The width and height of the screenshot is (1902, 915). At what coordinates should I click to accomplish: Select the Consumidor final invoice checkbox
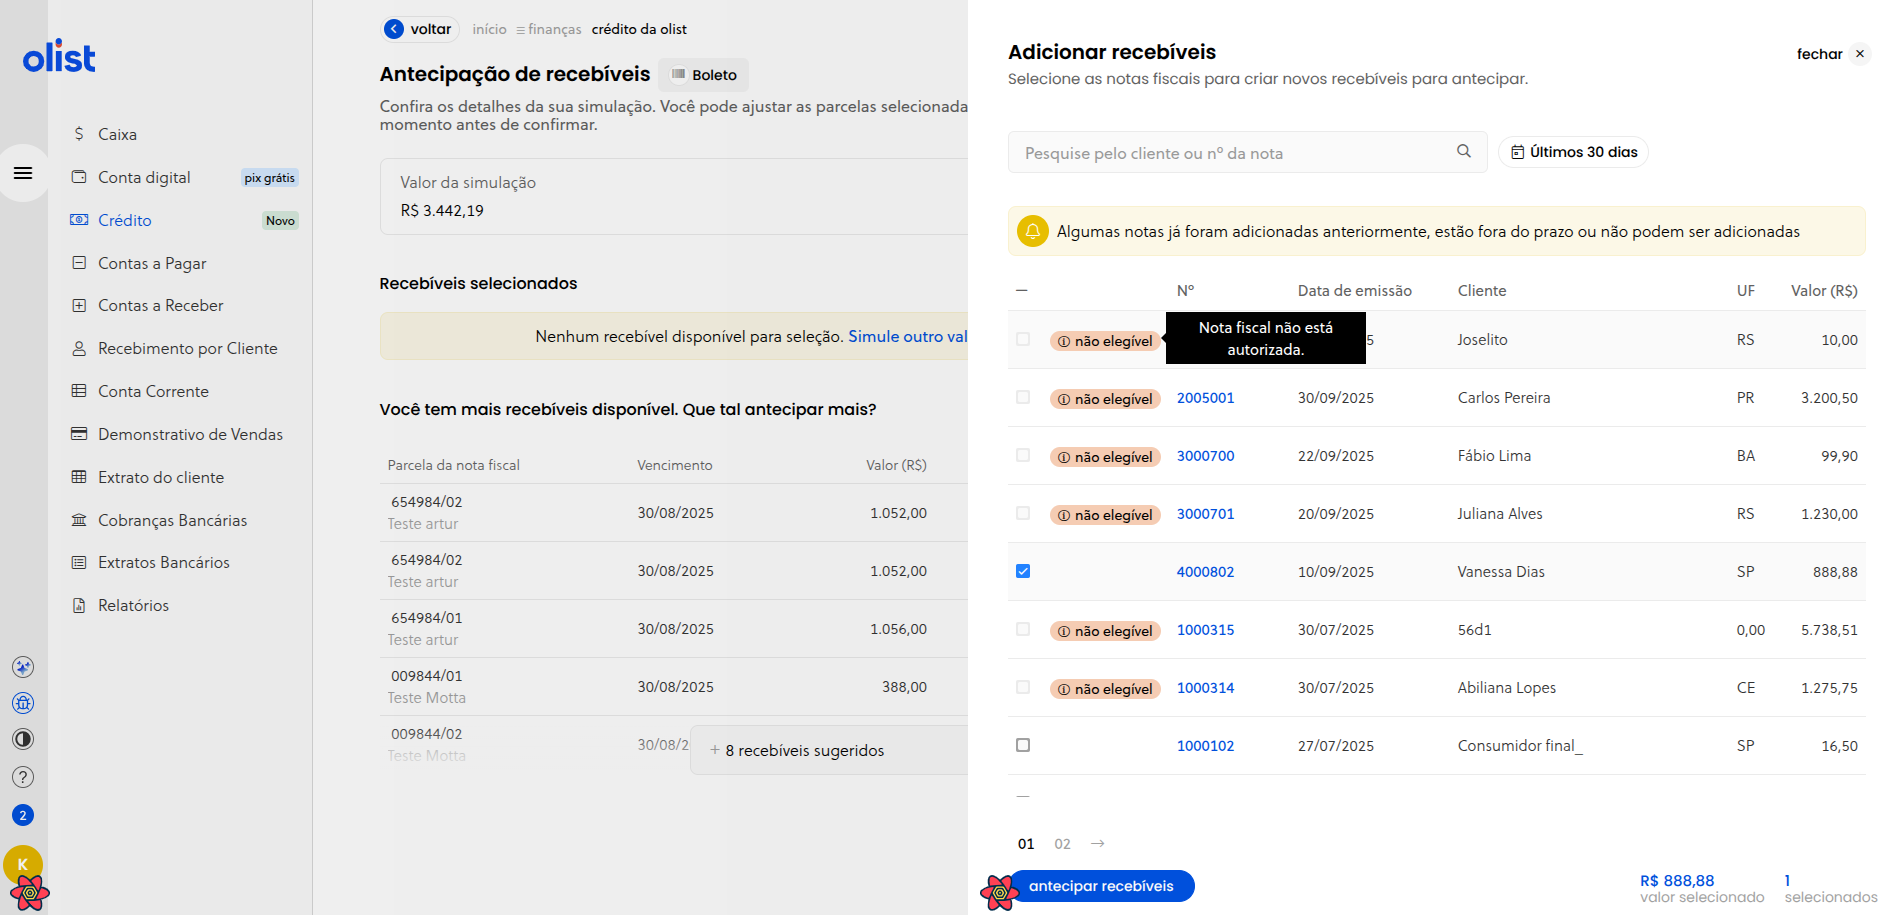1023,745
